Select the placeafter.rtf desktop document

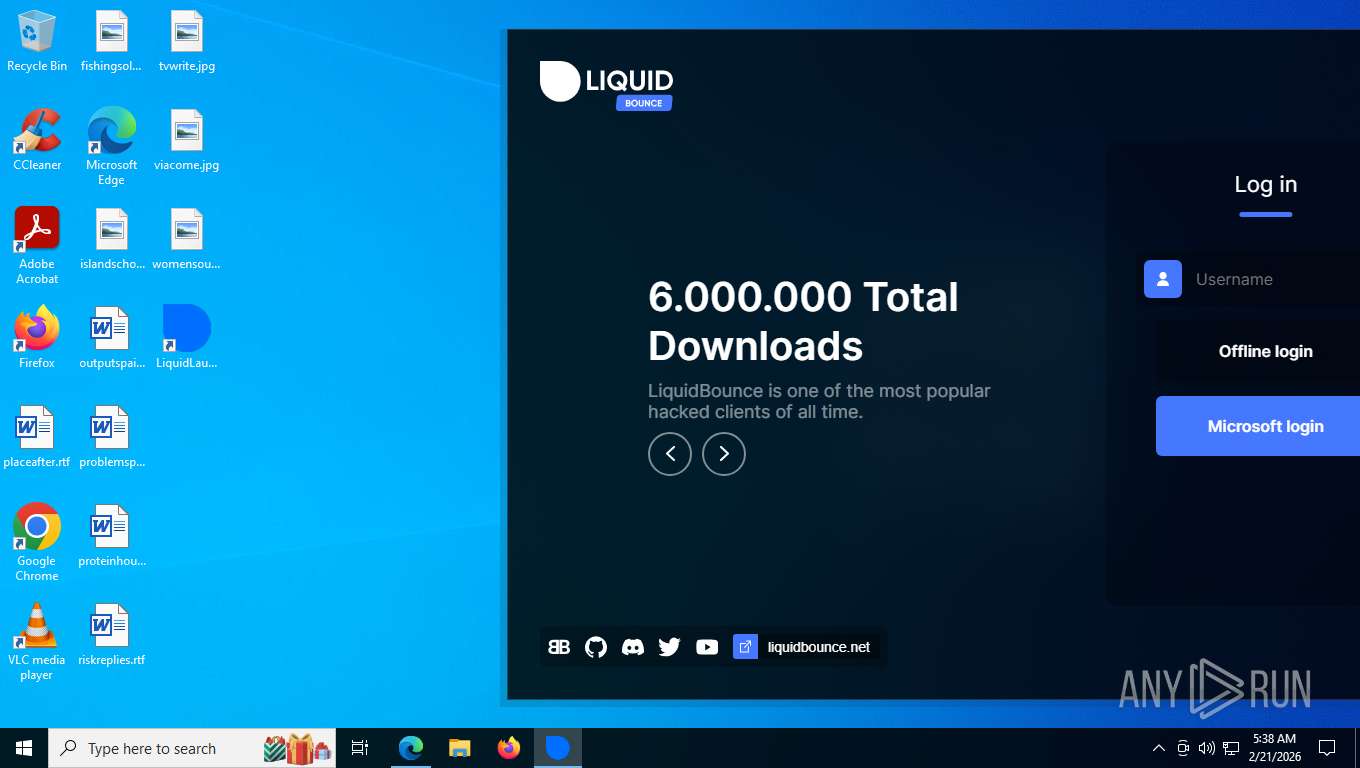(x=37, y=437)
